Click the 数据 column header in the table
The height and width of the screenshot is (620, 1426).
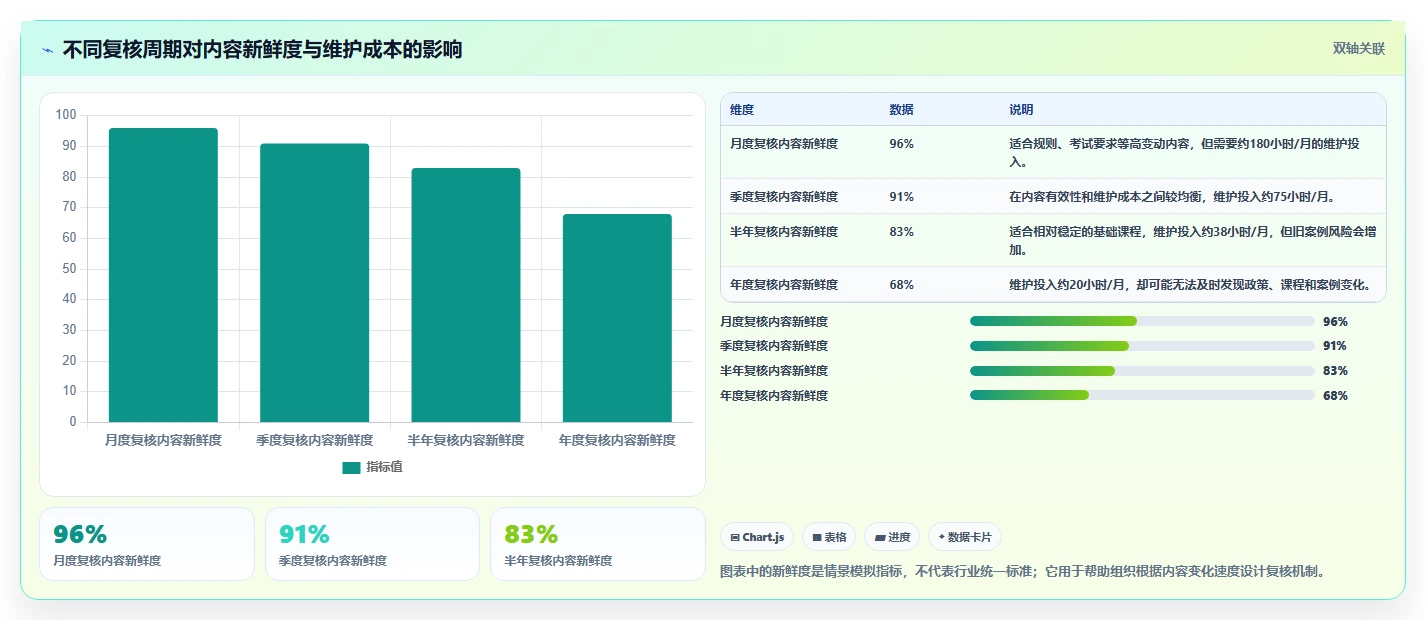[901, 109]
